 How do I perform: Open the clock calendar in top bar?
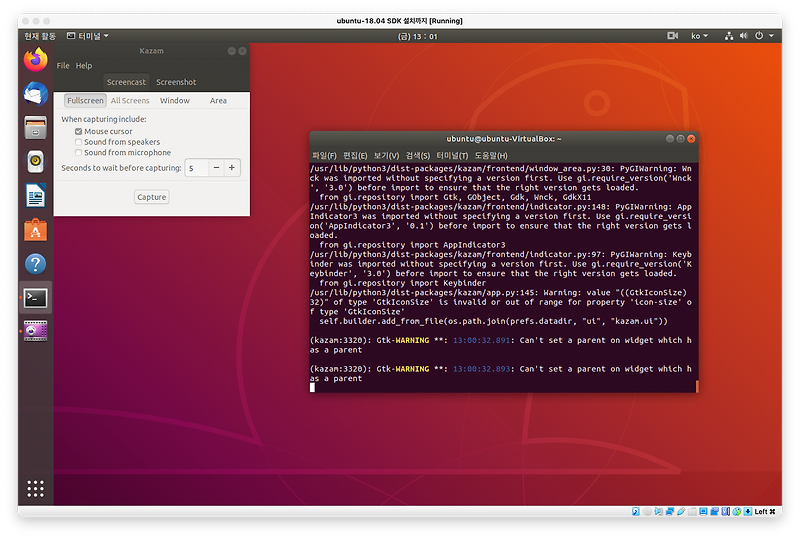click(417, 36)
